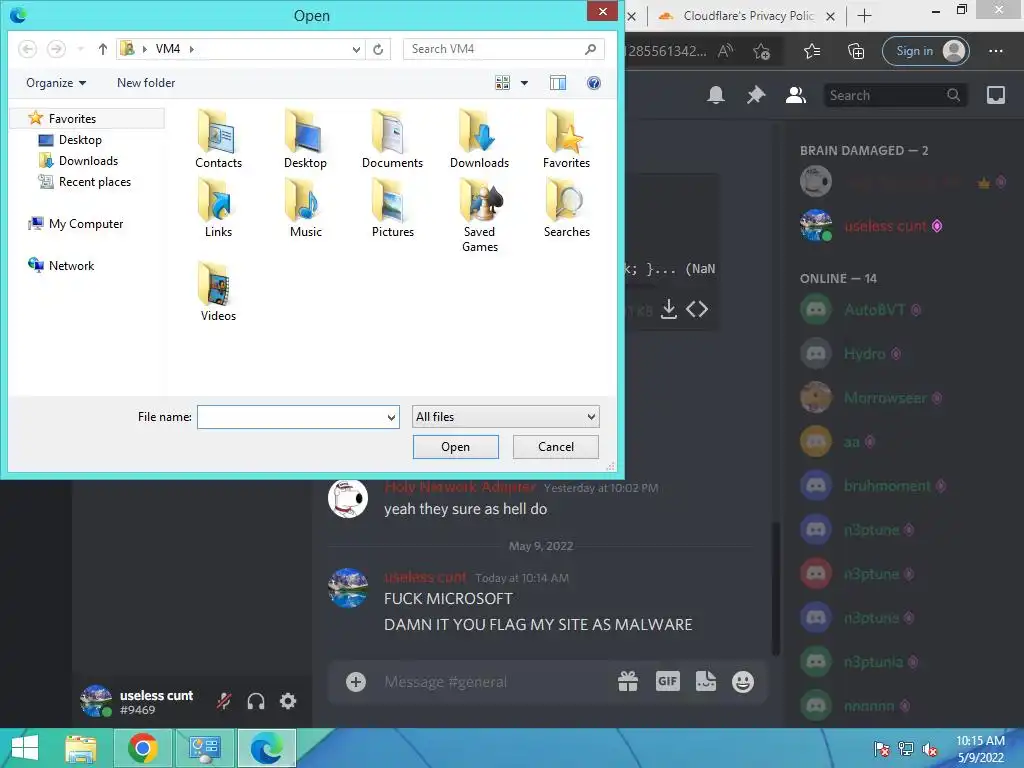
Task: Open the Downloads folder in file list
Action: [479, 140]
